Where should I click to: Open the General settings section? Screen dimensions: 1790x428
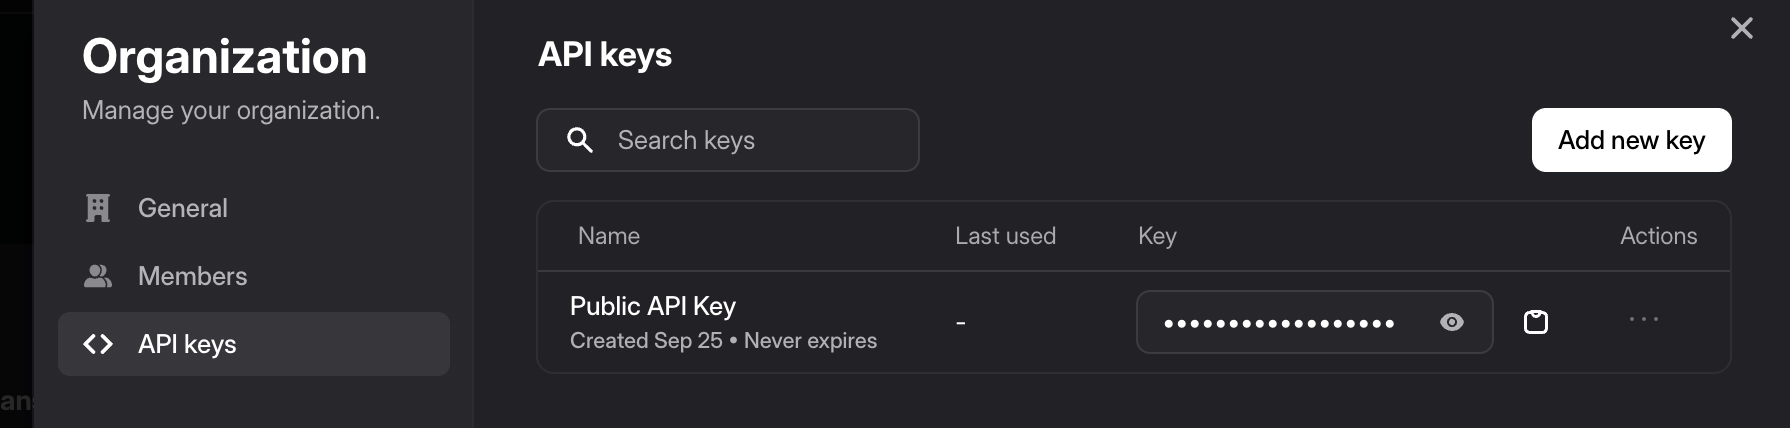[183, 208]
